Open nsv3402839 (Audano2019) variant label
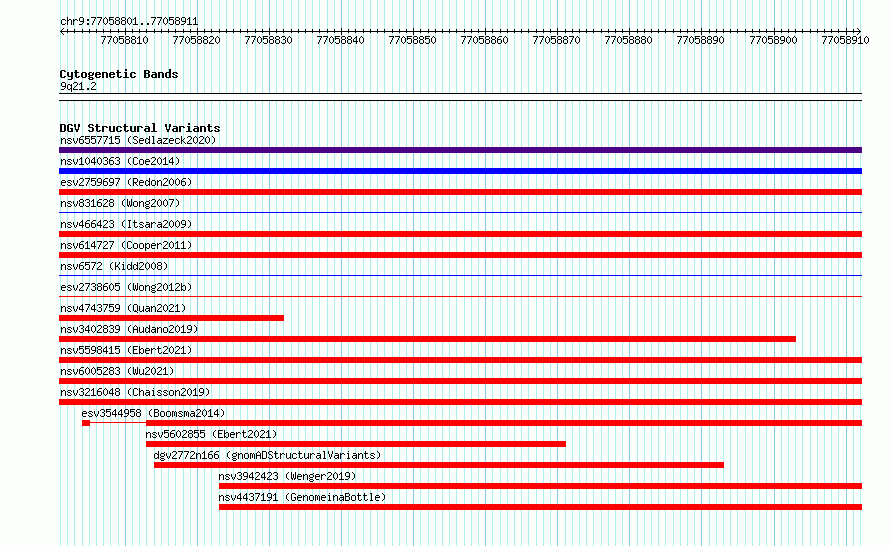 129,329
